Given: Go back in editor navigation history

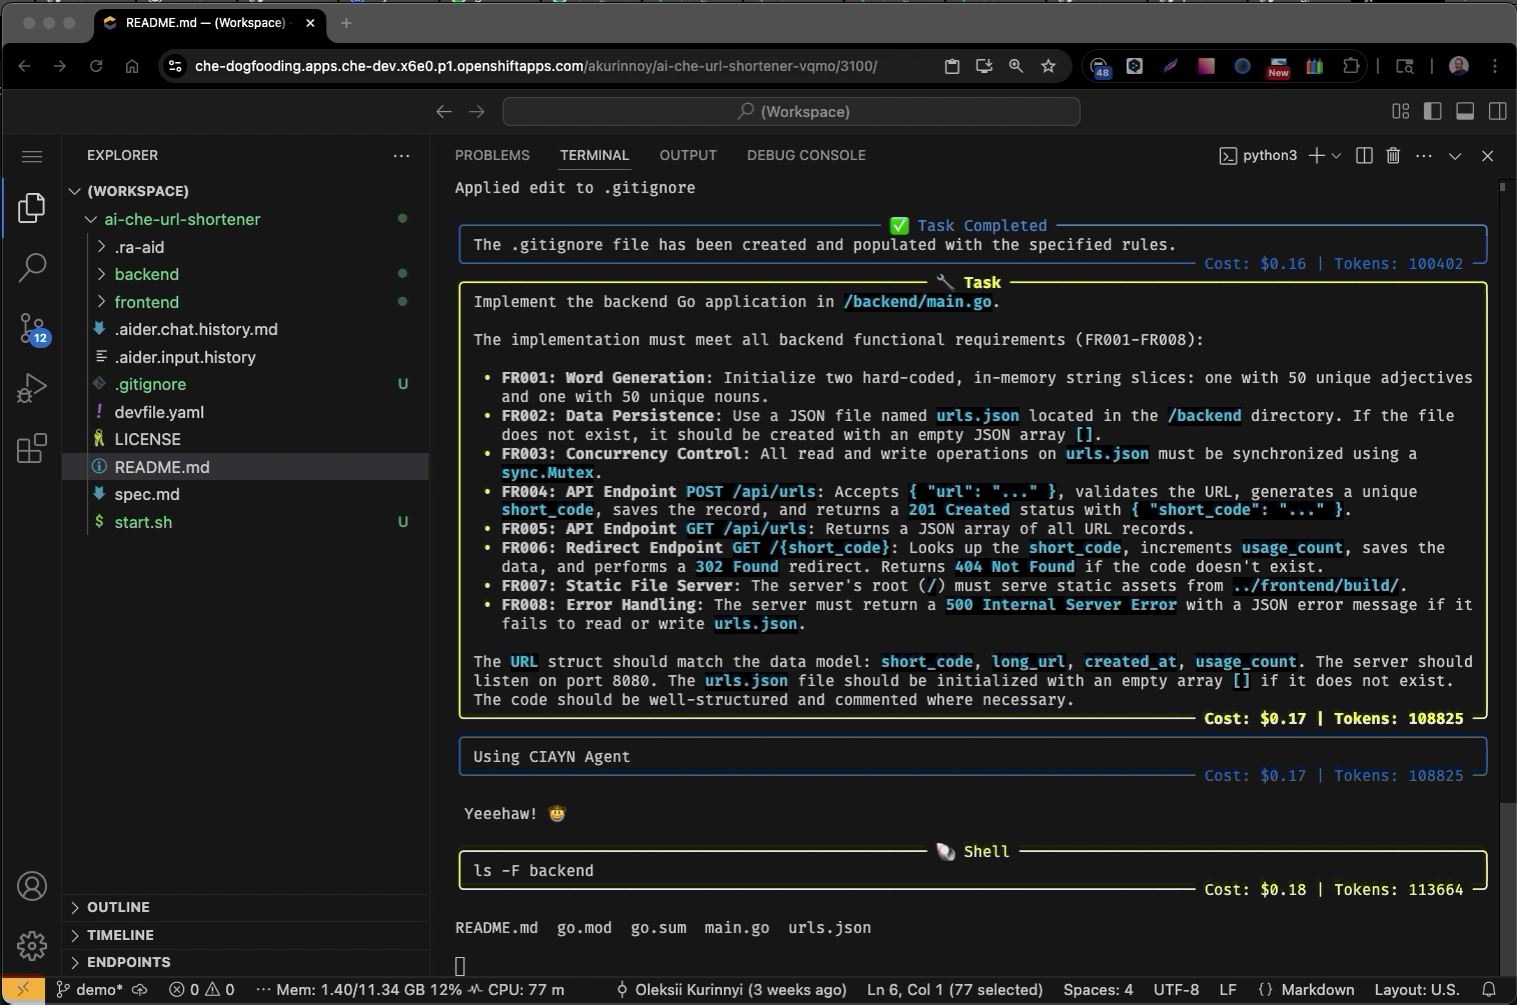Looking at the screenshot, I should (x=444, y=112).
